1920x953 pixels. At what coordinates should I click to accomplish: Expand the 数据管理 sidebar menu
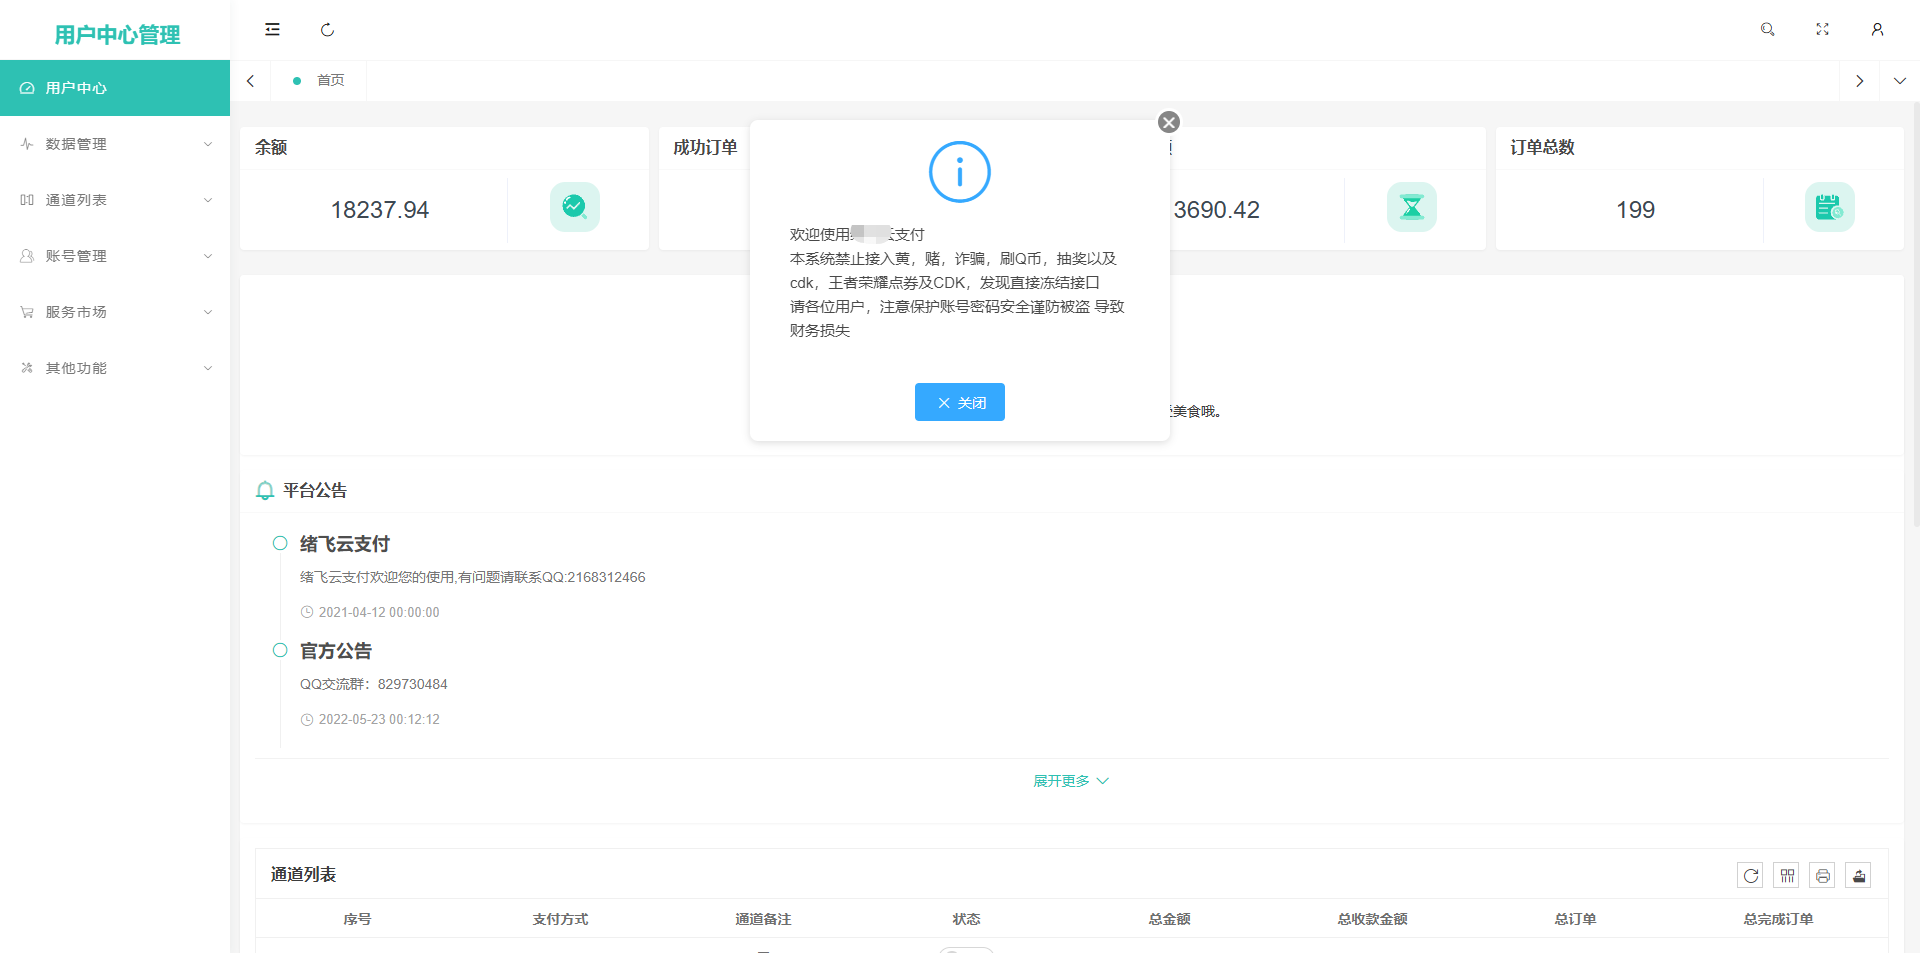click(x=115, y=144)
